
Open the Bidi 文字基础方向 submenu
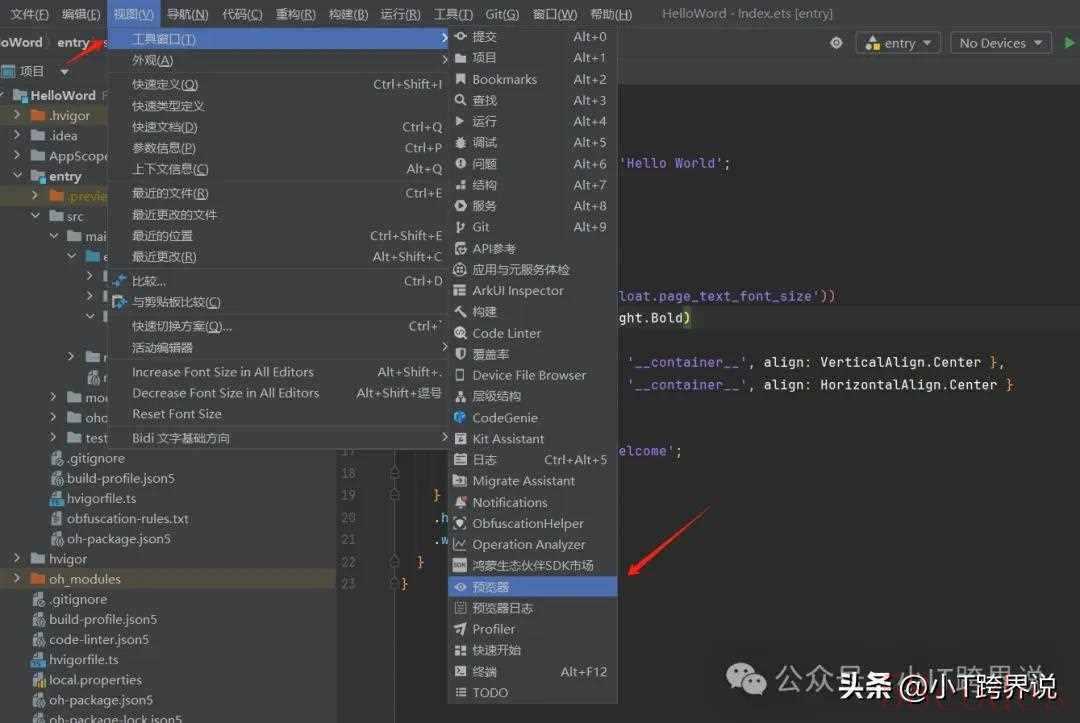tap(278, 438)
